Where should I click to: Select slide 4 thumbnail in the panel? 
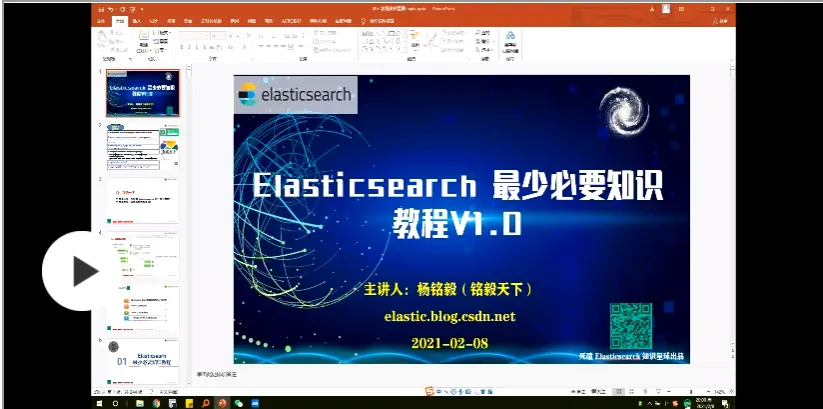143,254
